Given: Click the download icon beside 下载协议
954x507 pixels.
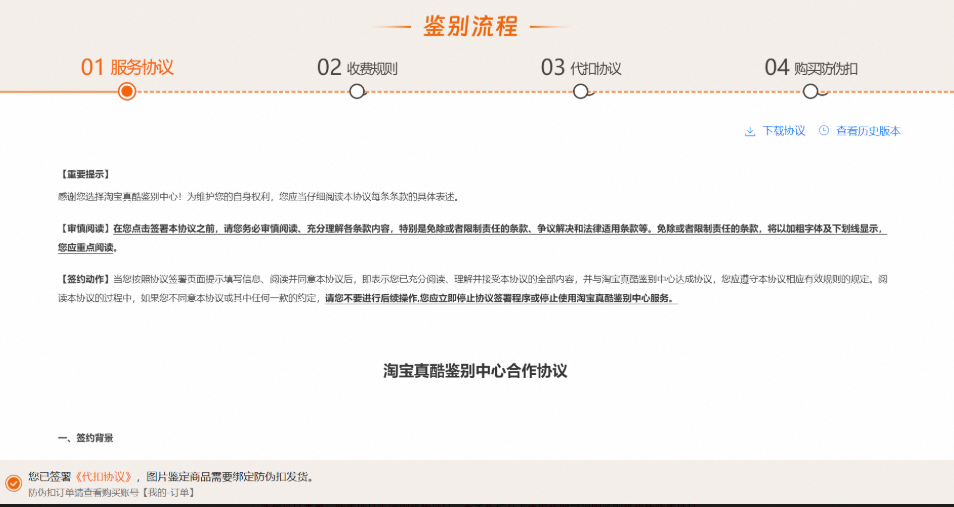Looking at the screenshot, I should 750,131.
